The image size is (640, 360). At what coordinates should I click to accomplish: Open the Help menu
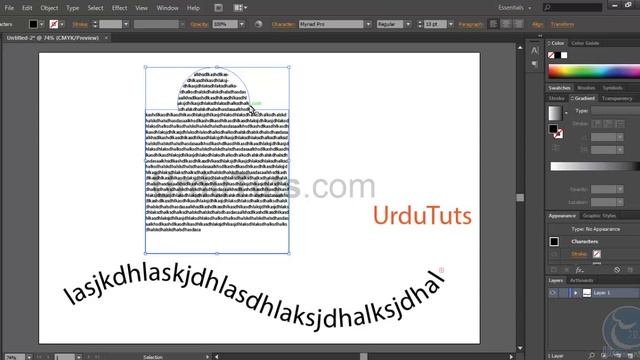coord(193,8)
